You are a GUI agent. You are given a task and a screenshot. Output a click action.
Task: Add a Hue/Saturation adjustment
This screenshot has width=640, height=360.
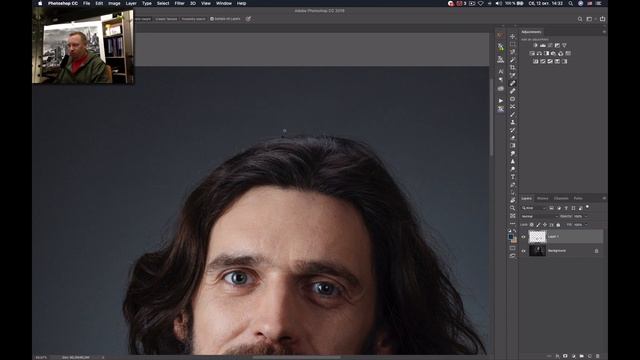click(532, 53)
